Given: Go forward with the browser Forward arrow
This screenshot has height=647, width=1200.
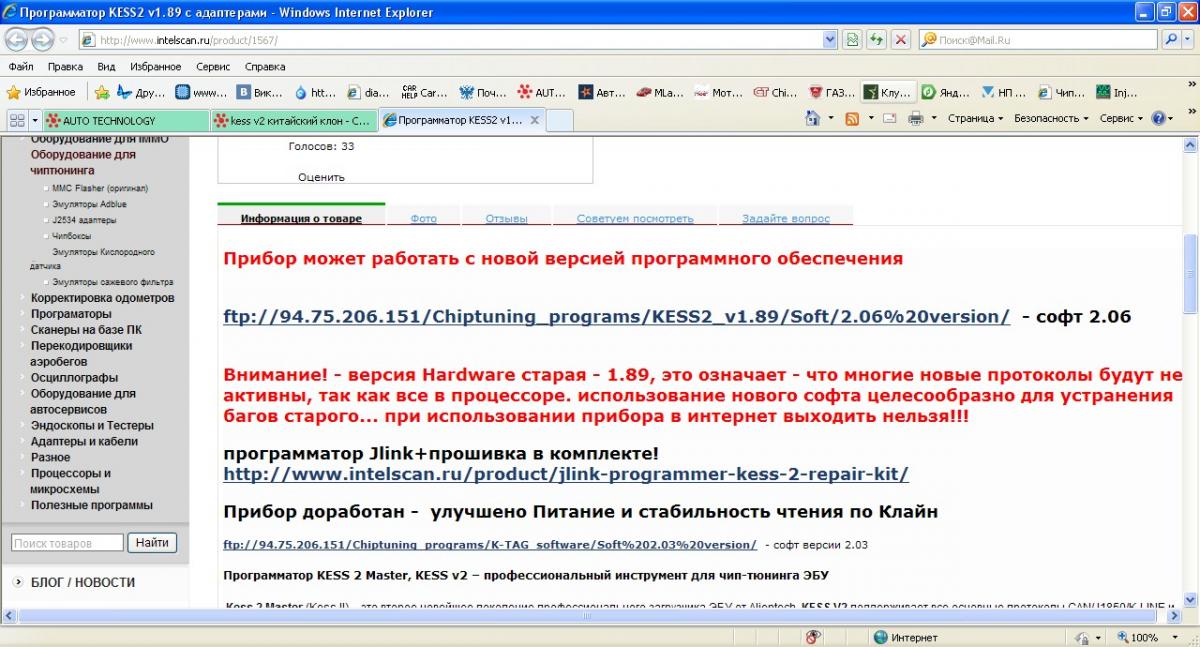Looking at the screenshot, I should 43,40.
